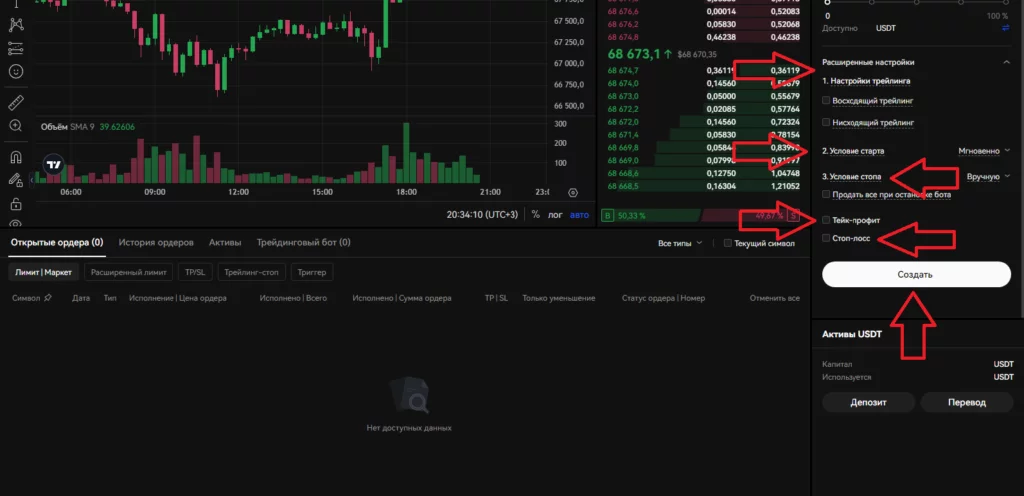Click the zoom in magnifier tool
The image size is (1024, 496).
(x=16, y=126)
